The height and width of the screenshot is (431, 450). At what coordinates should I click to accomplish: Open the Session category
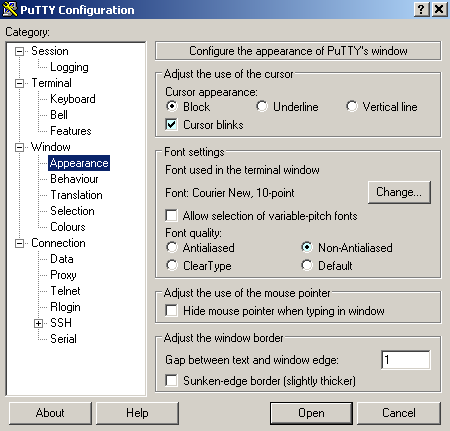(50, 51)
